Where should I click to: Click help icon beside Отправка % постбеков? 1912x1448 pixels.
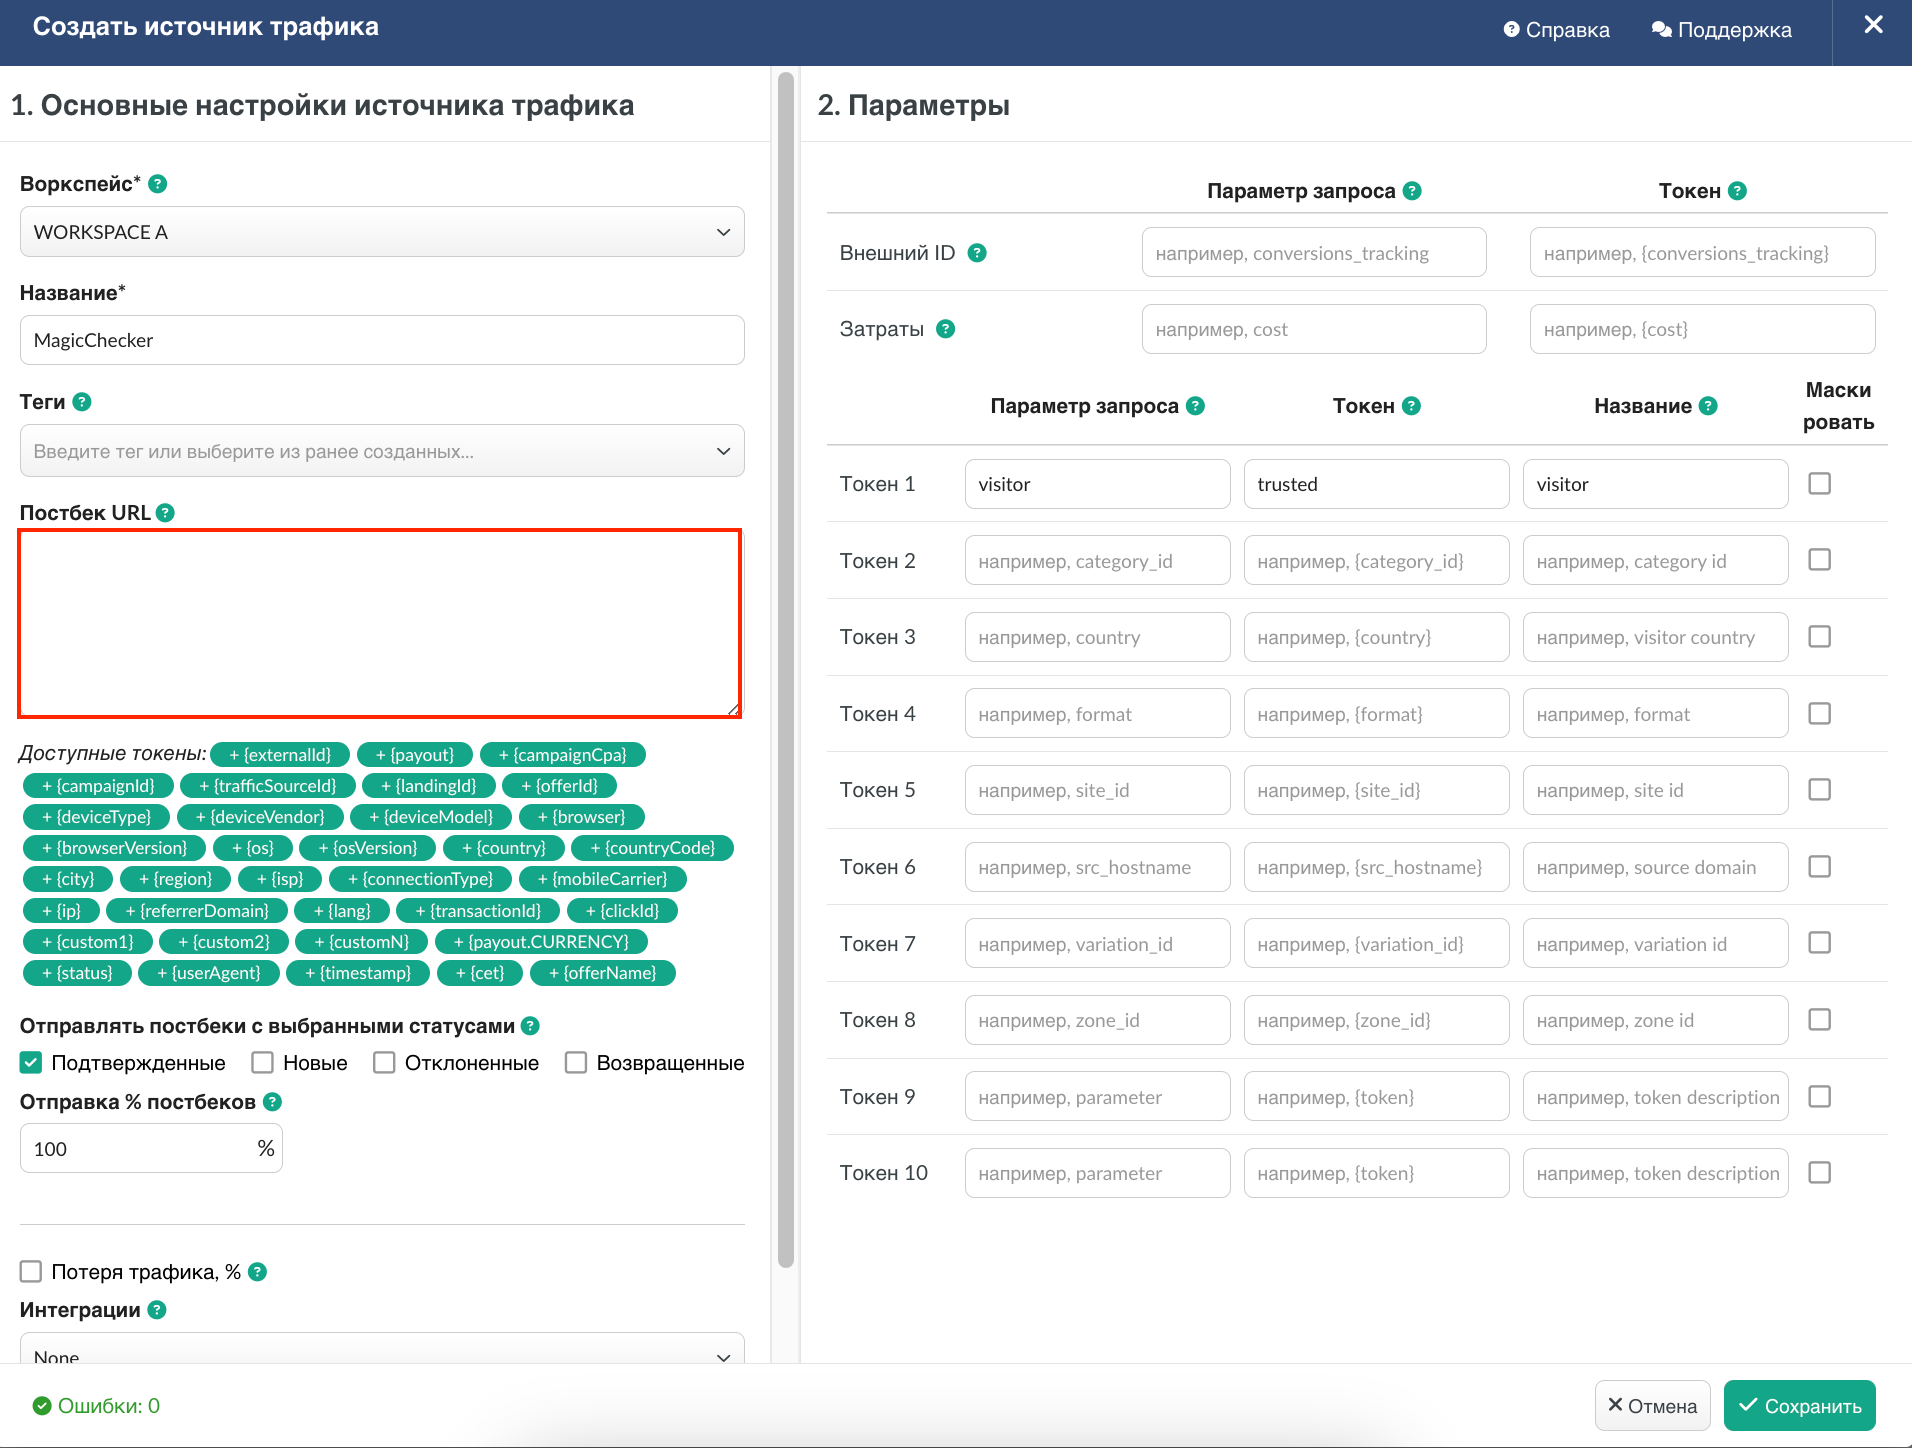pyautogui.click(x=272, y=1102)
